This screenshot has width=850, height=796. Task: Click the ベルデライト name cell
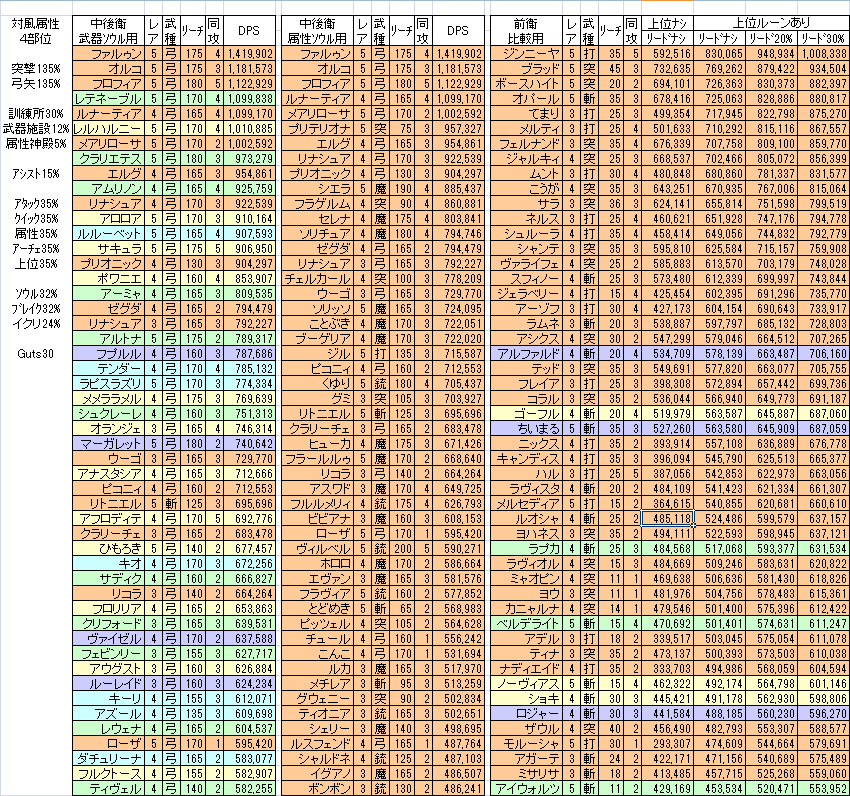coord(526,624)
